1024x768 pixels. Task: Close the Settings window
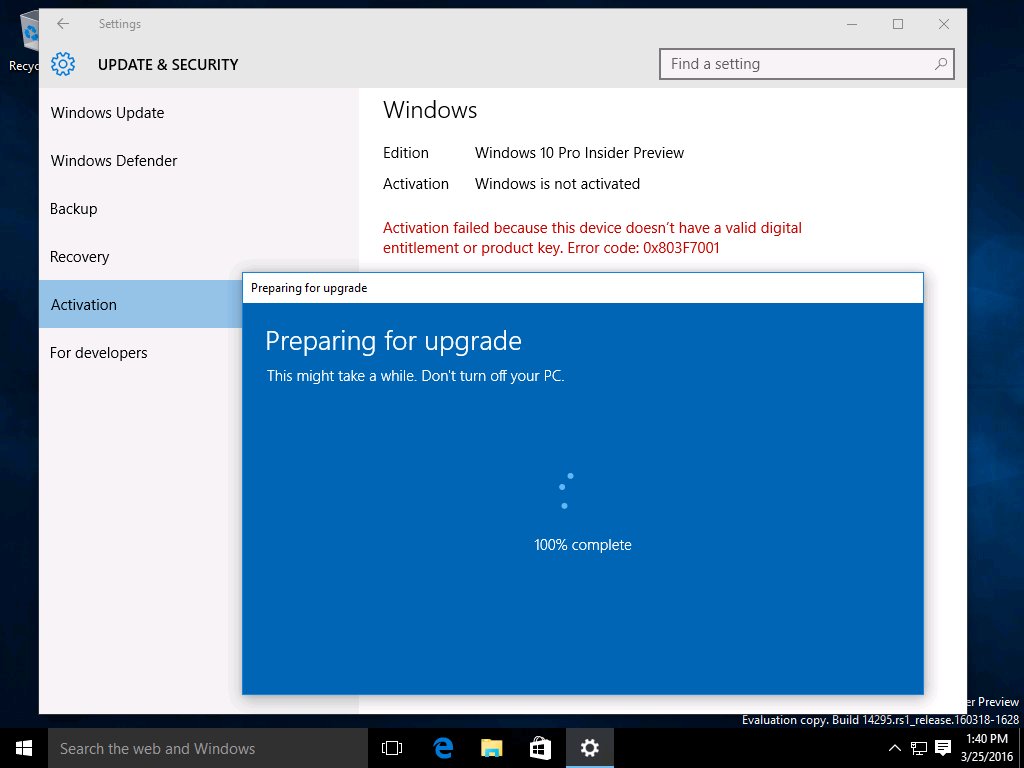click(944, 24)
